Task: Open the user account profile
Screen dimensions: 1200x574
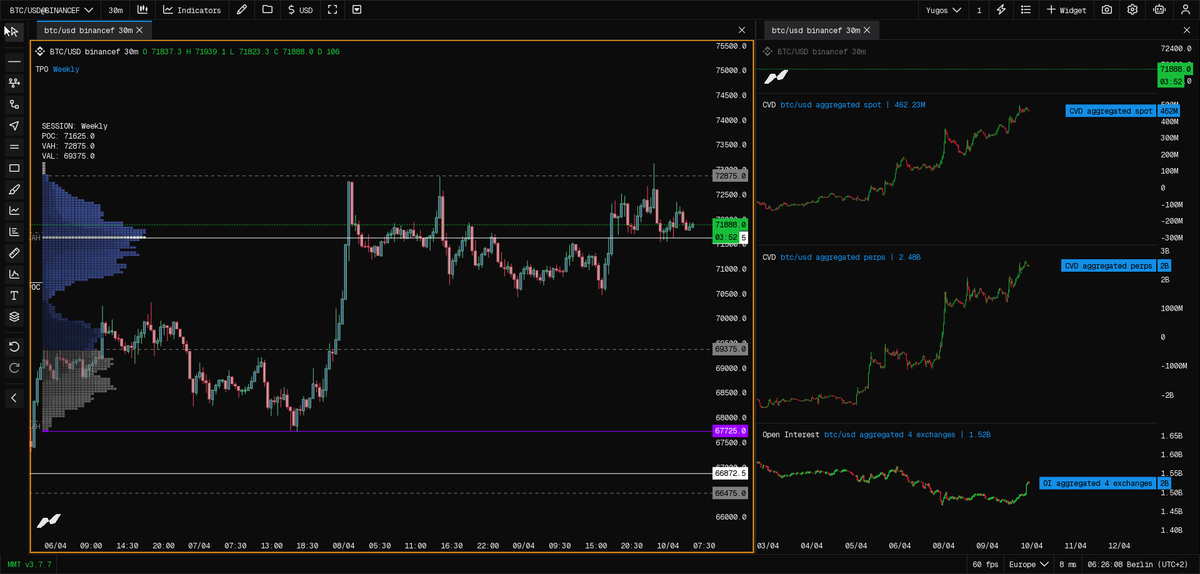Action: coord(1184,10)
